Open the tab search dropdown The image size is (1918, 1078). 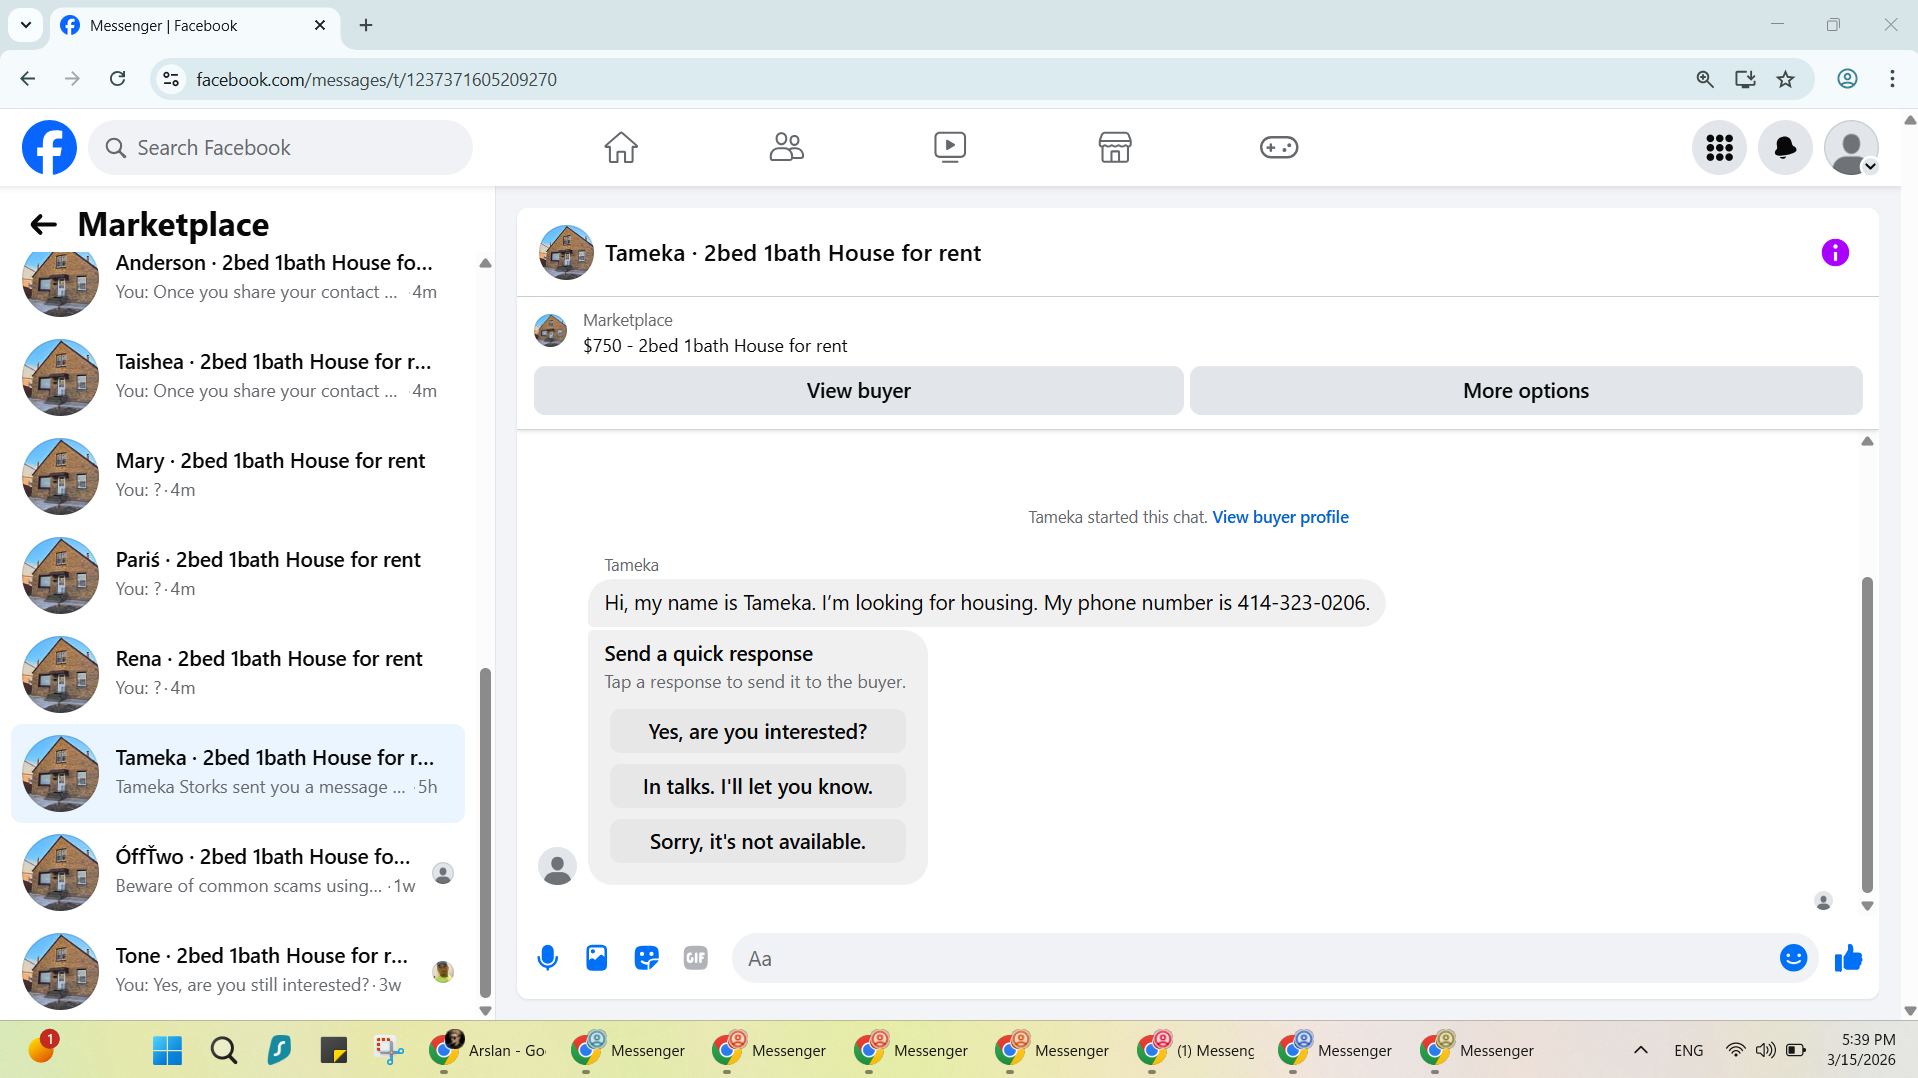[26, 25]
